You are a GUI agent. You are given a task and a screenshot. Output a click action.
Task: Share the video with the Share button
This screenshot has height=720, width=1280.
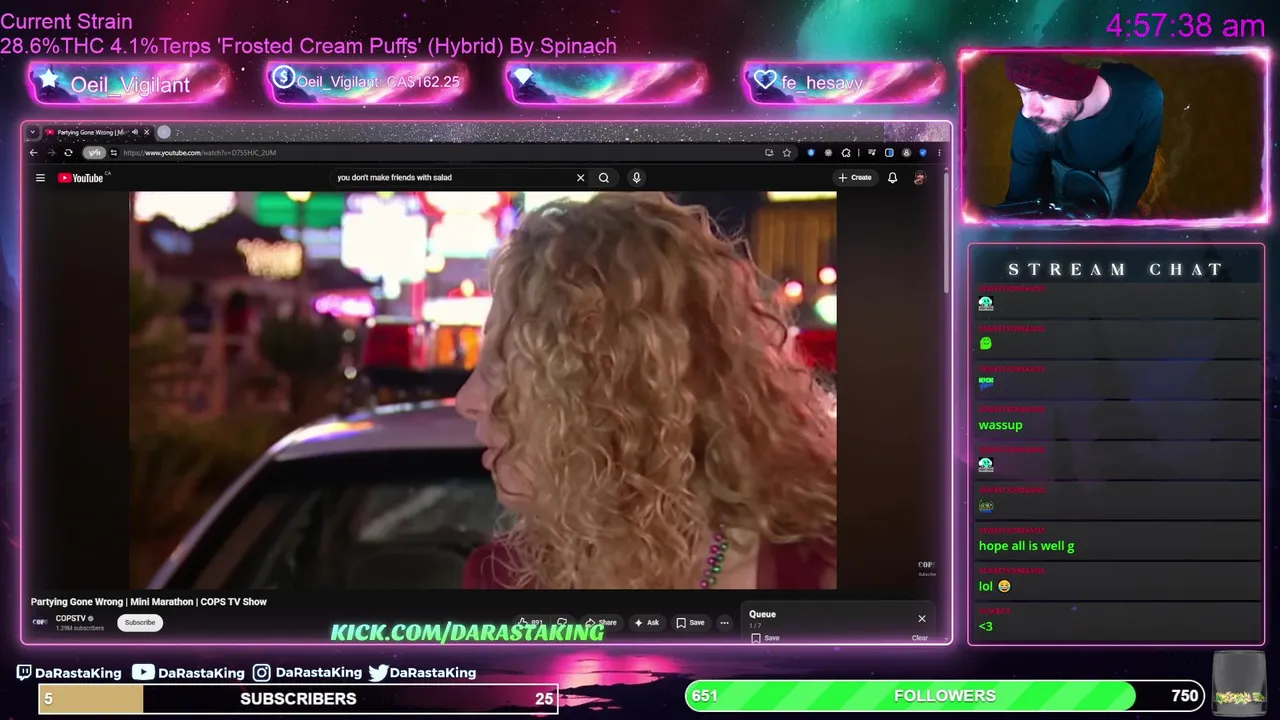601,622
